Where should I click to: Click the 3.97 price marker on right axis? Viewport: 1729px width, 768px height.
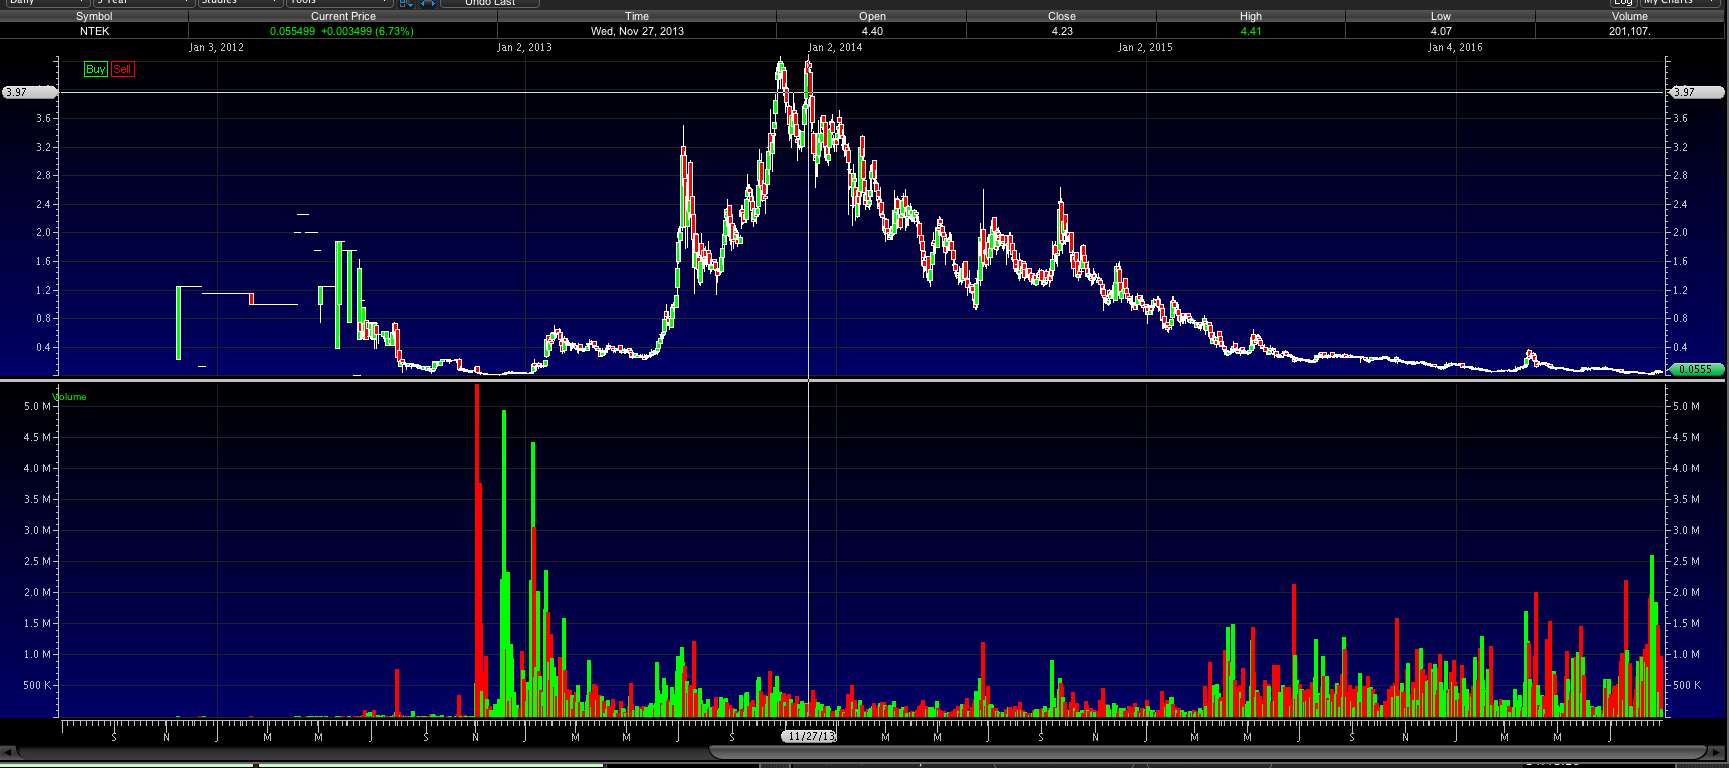pyautogui.click(x=1695, y=92)
